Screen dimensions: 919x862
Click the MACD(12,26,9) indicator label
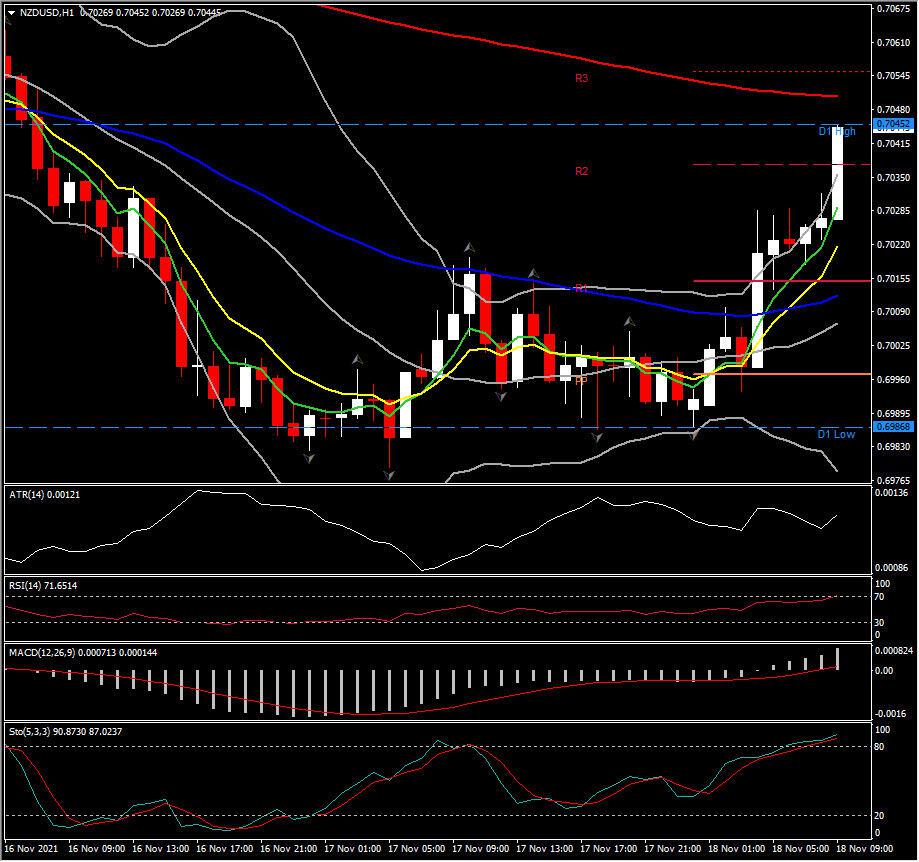click(83, 652)
